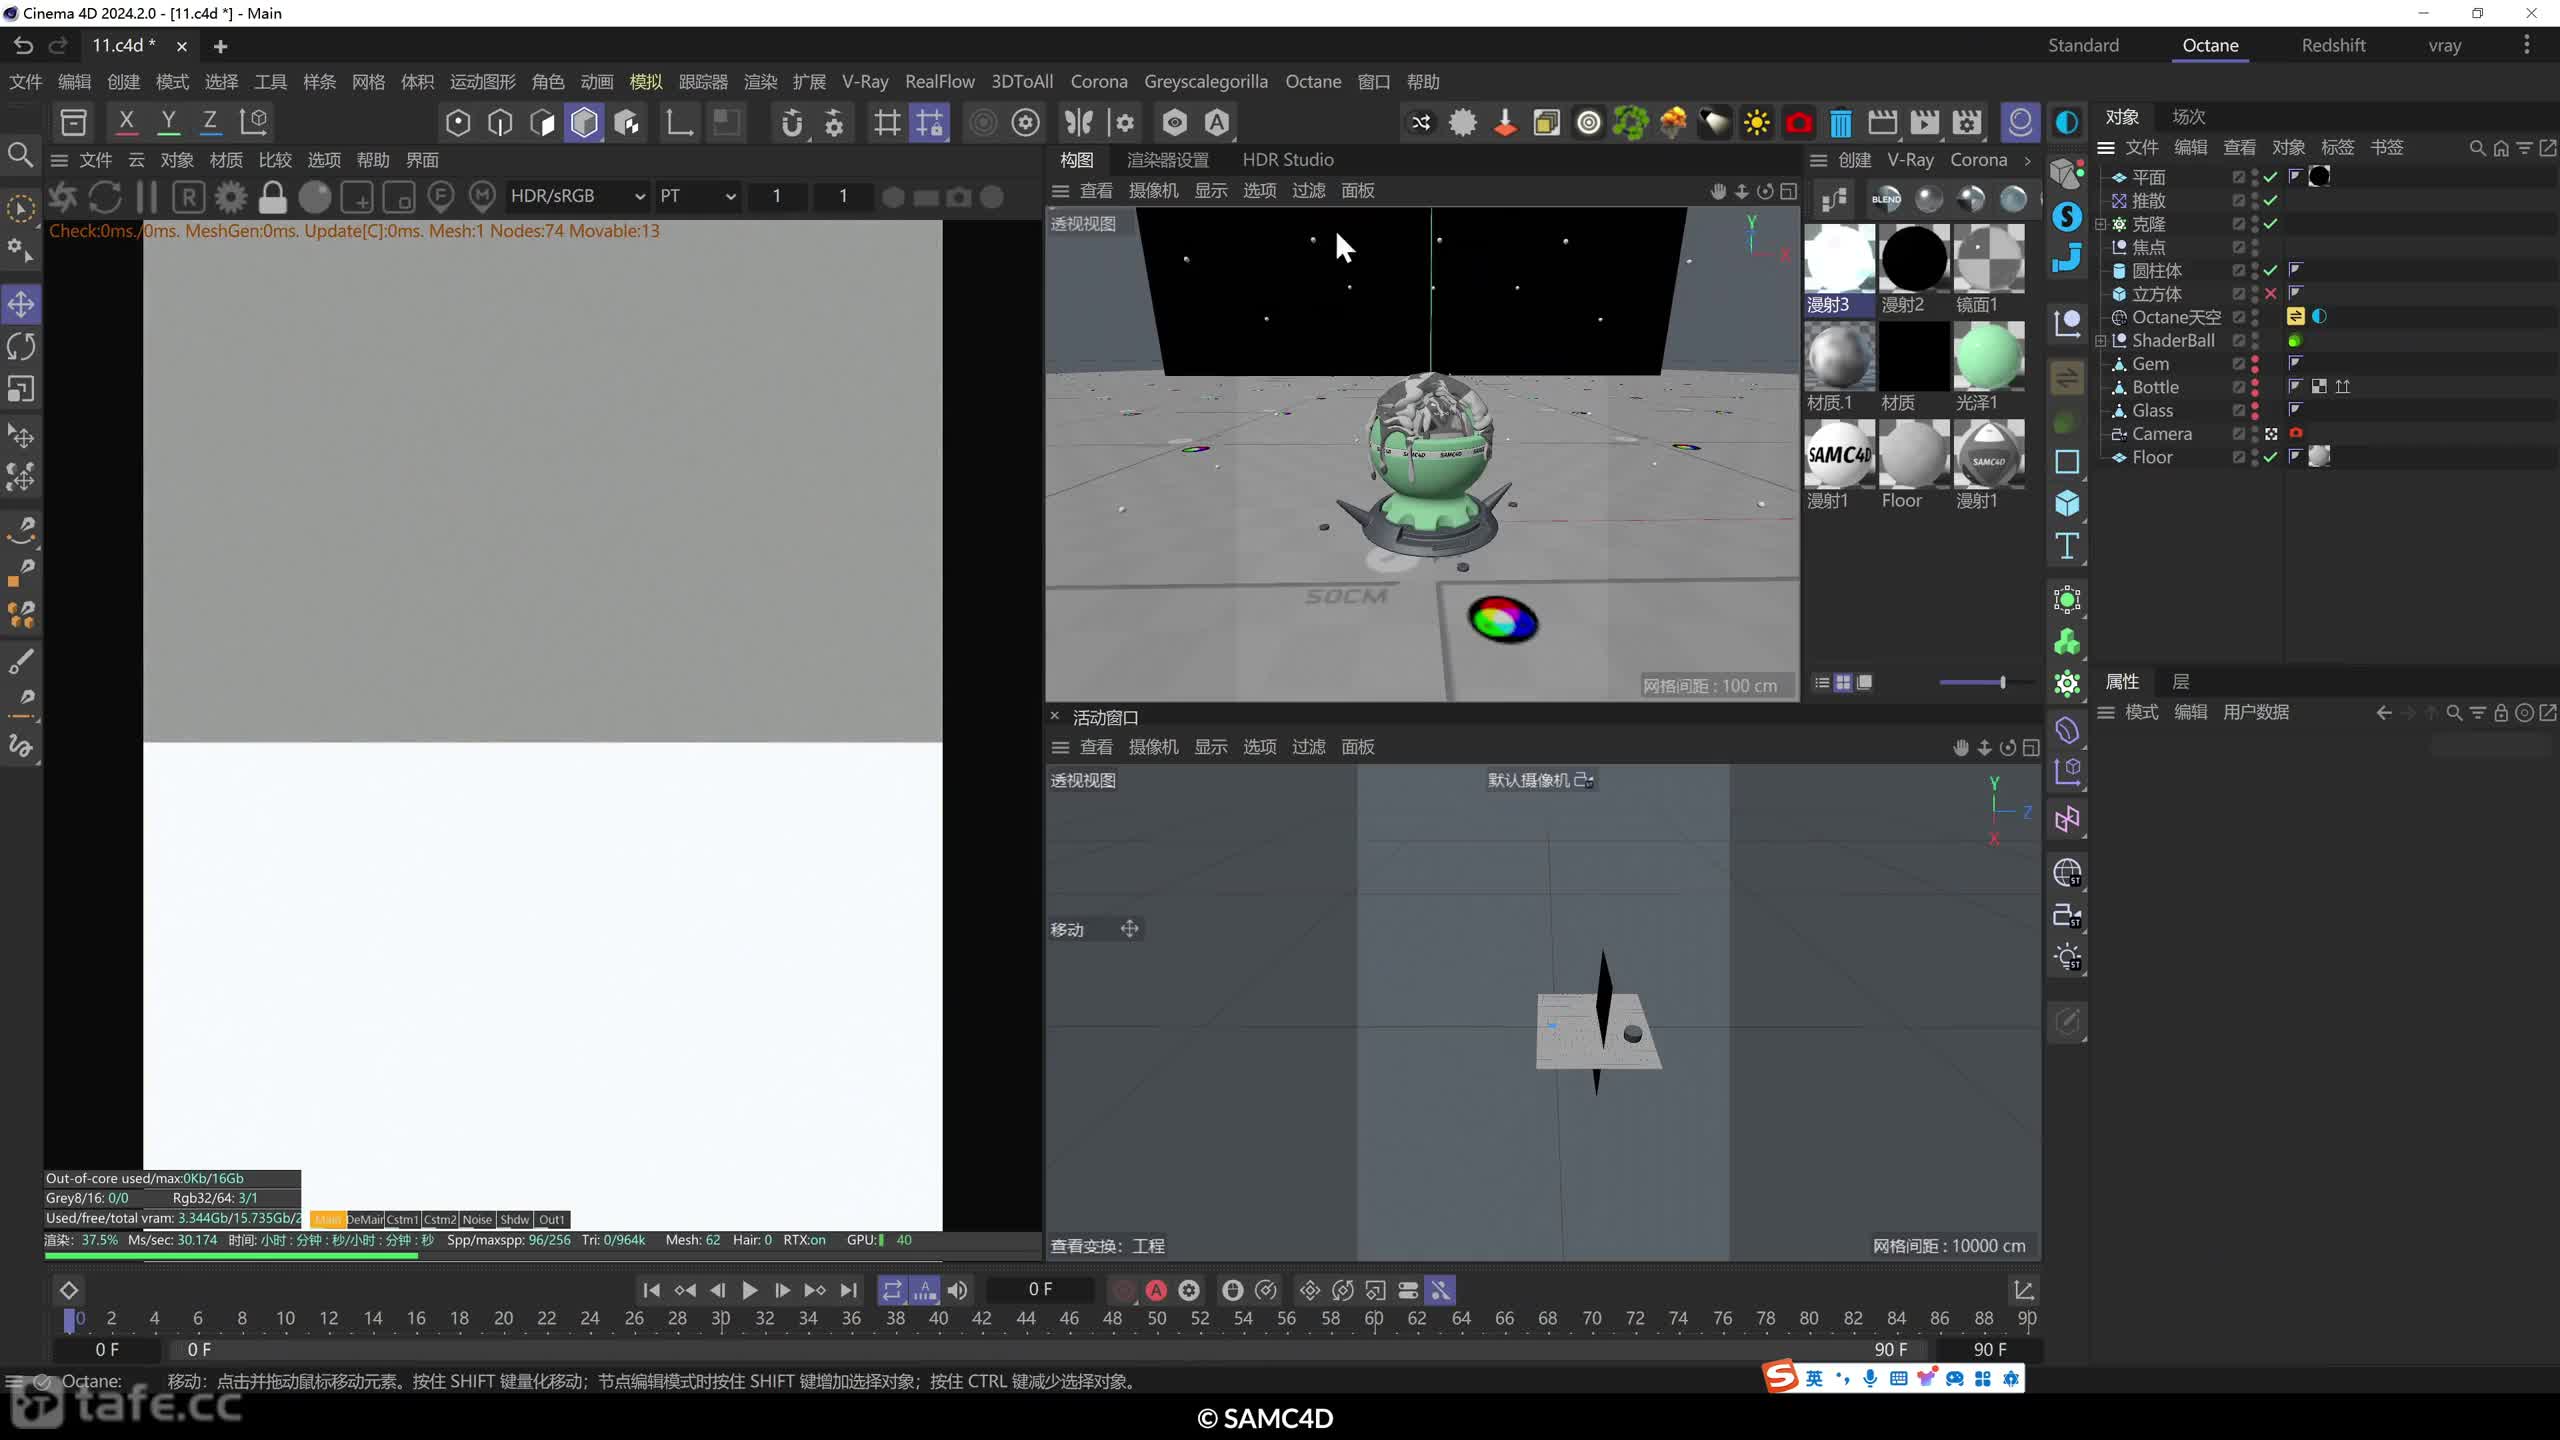This screenshot has width=2560, height=1440.
Task: Toggle sound icon in timeline controls
Action: point(957,1290)
